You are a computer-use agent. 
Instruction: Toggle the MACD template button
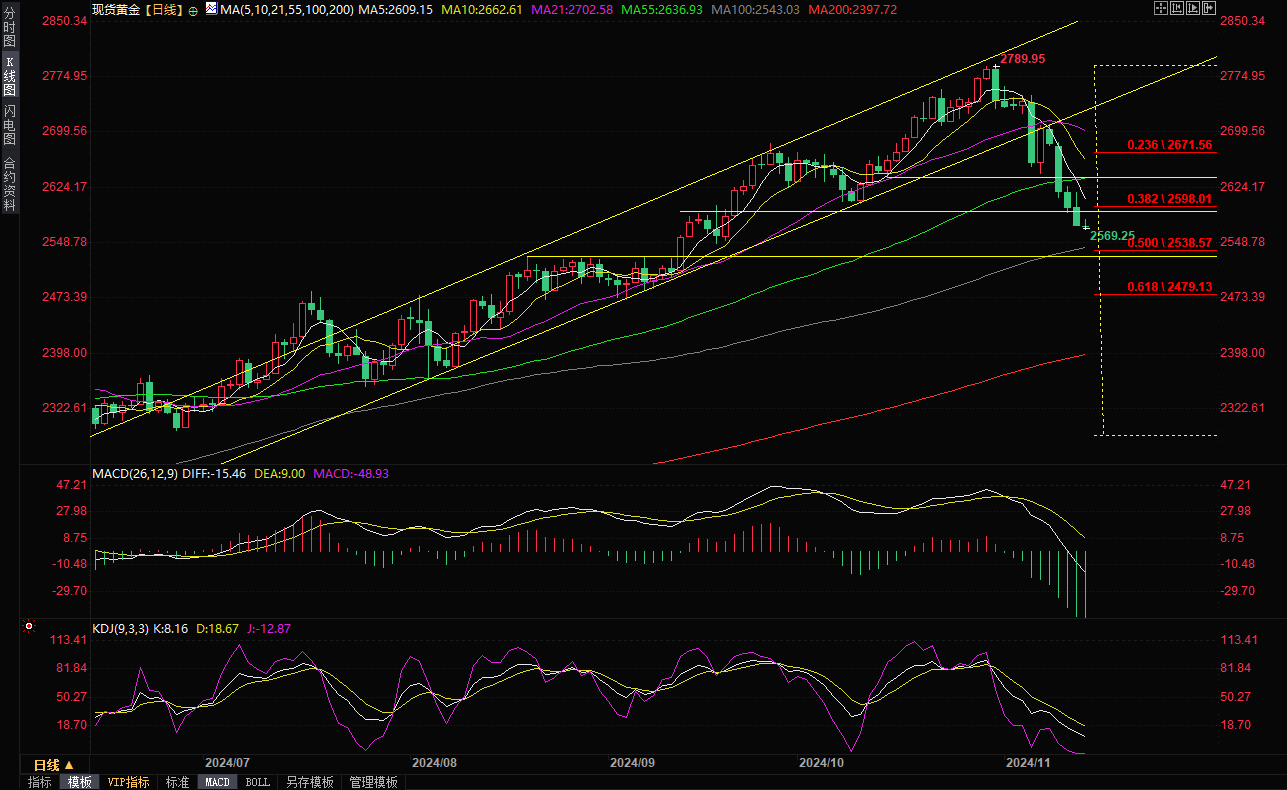[x=217, y=782]
